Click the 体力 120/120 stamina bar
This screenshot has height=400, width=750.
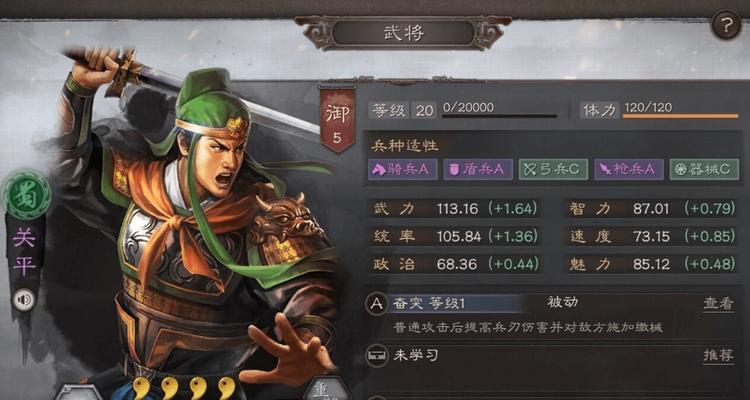pos(660,111)
